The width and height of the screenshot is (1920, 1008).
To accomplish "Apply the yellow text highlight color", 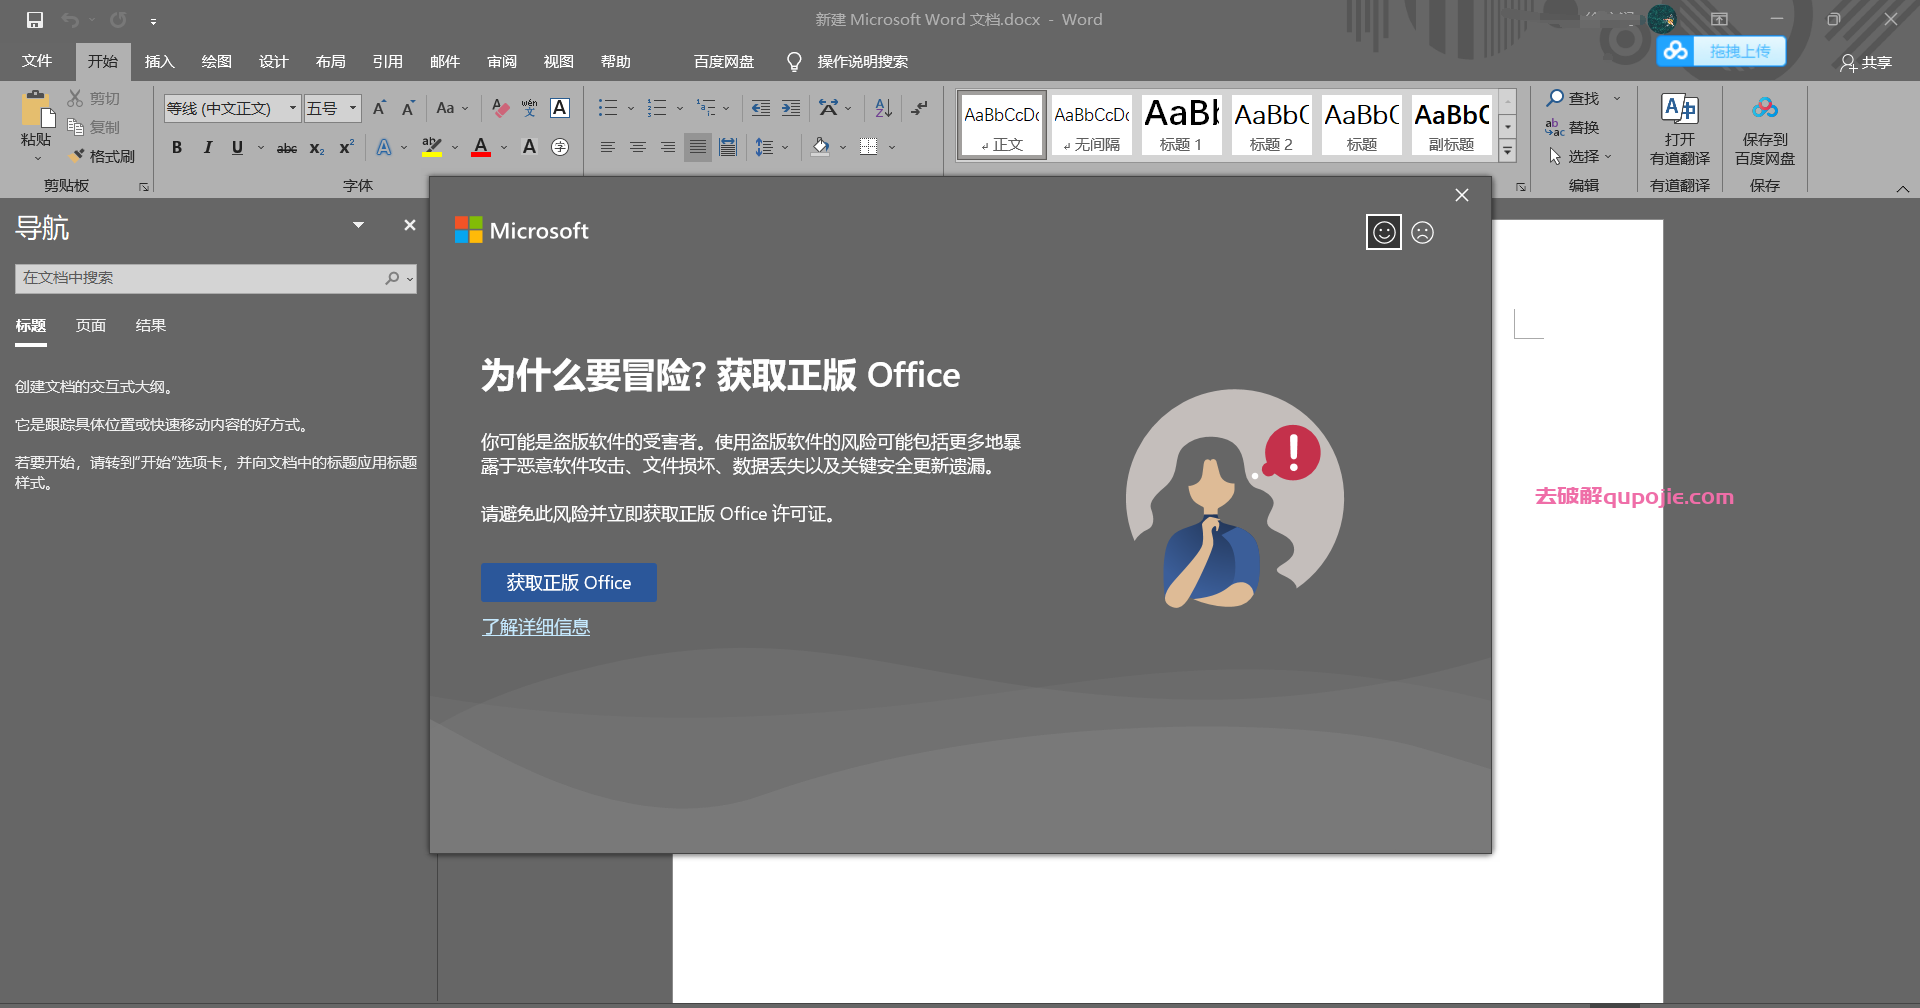I will point(432,147).
